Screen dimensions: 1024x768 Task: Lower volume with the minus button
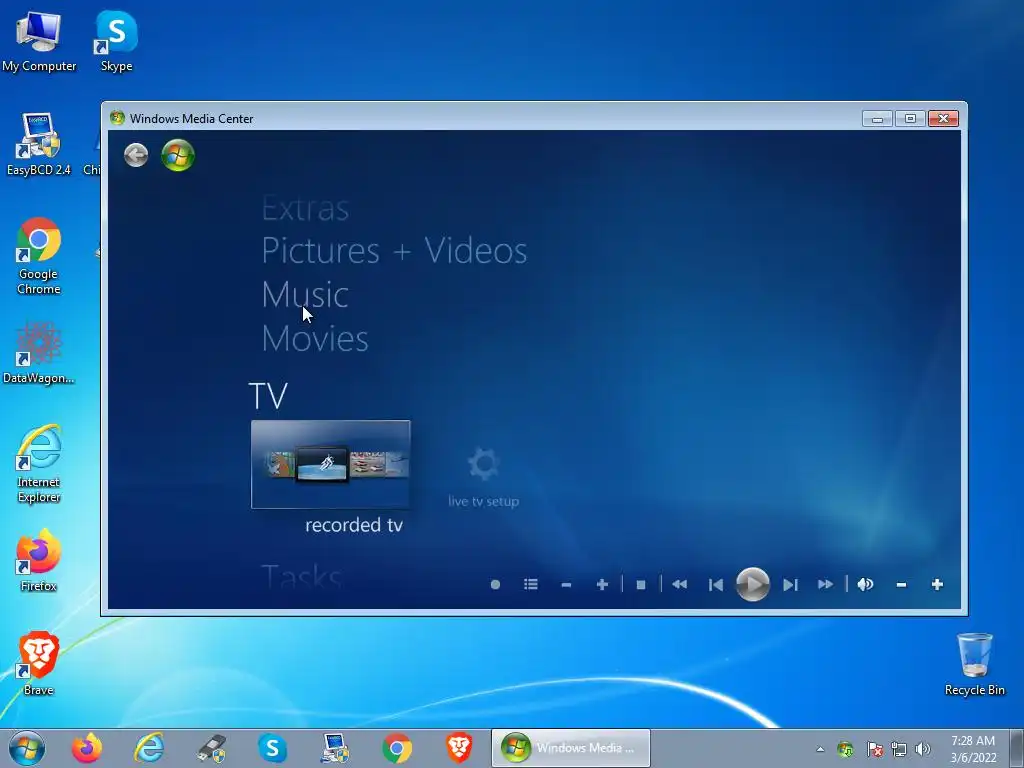coord(901,584)
